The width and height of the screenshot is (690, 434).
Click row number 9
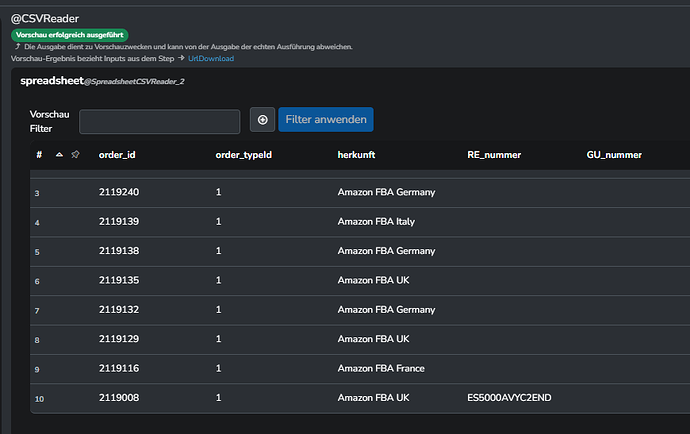point(37,369)
